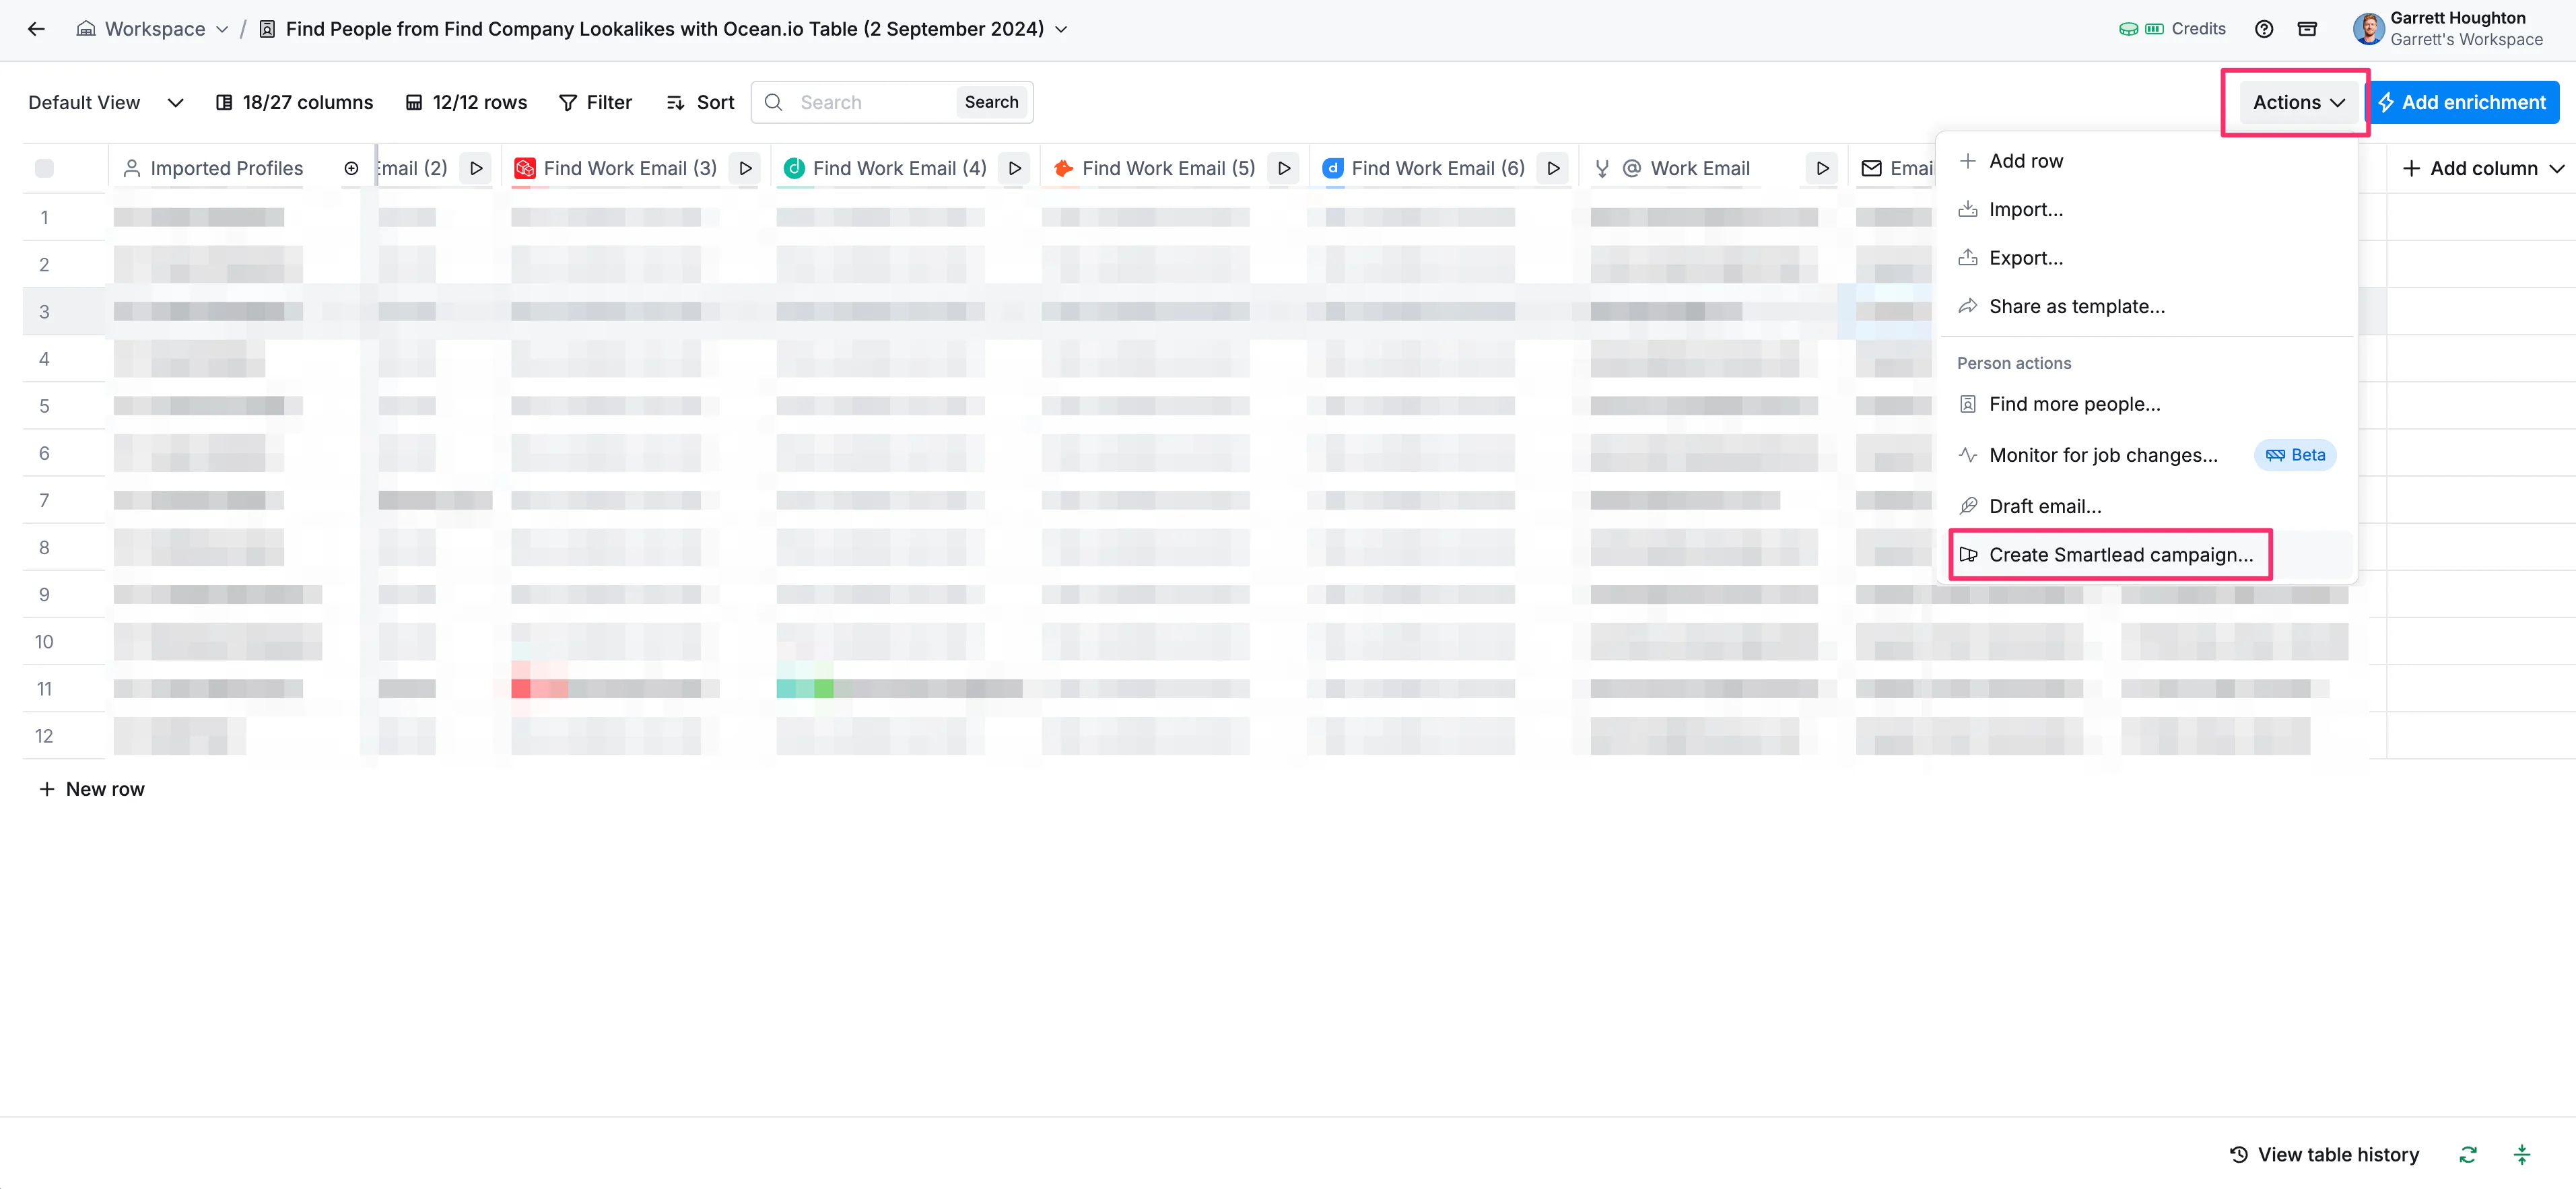
Task: Click the collapse icon in the bottom-right corner
Action: (x=2522, y=1155)
